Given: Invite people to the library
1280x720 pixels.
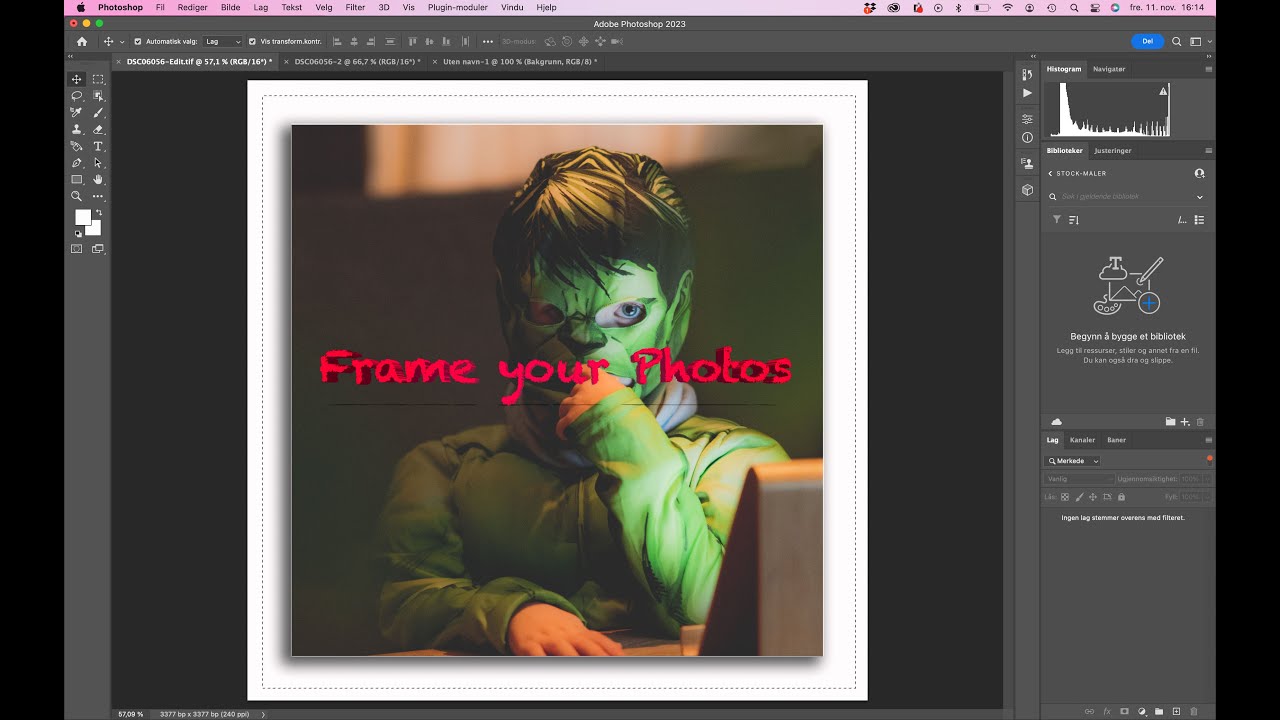Looking at the screenshot, I should [1199, 173].
